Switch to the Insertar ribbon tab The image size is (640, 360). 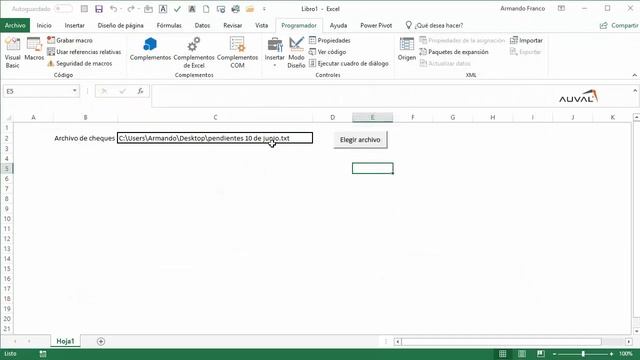pyautogui.click(x=75, y=25)
